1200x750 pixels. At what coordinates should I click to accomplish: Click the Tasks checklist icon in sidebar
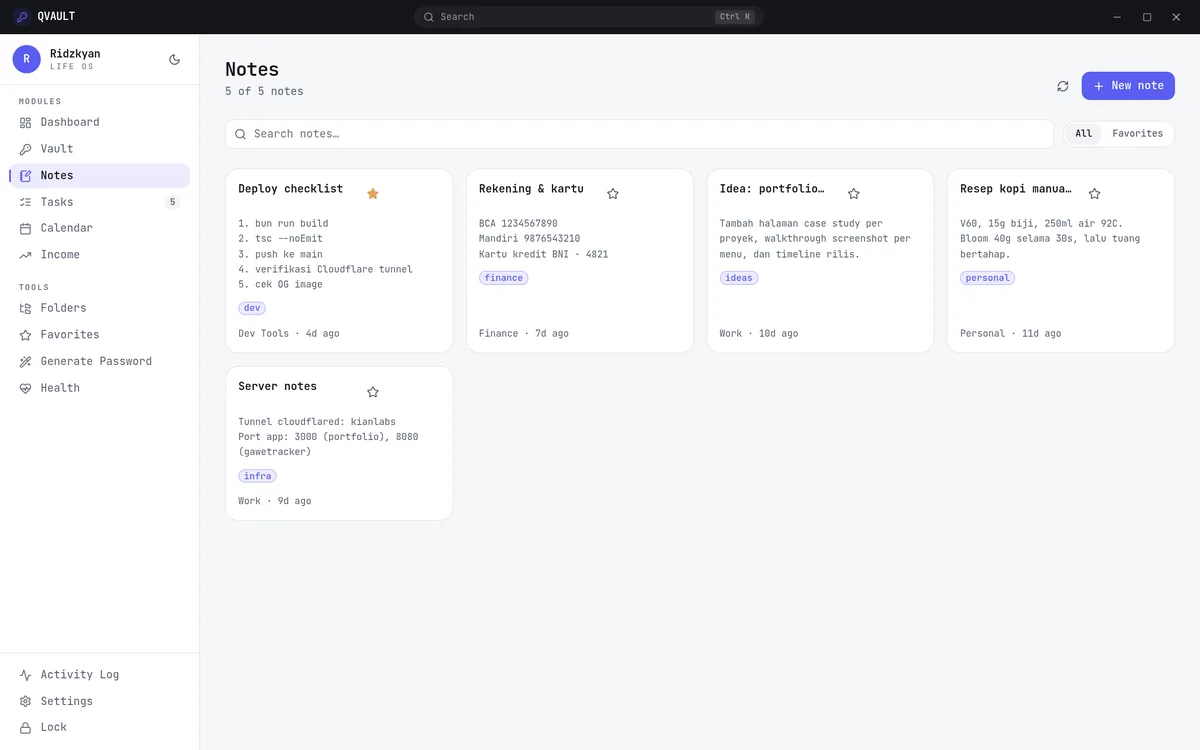(x=26, y=202)
